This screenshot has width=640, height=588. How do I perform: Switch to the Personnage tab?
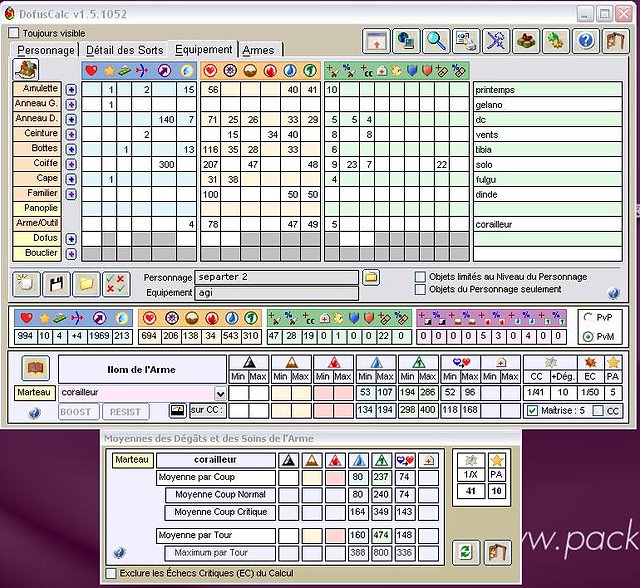(x=46, y=50)
